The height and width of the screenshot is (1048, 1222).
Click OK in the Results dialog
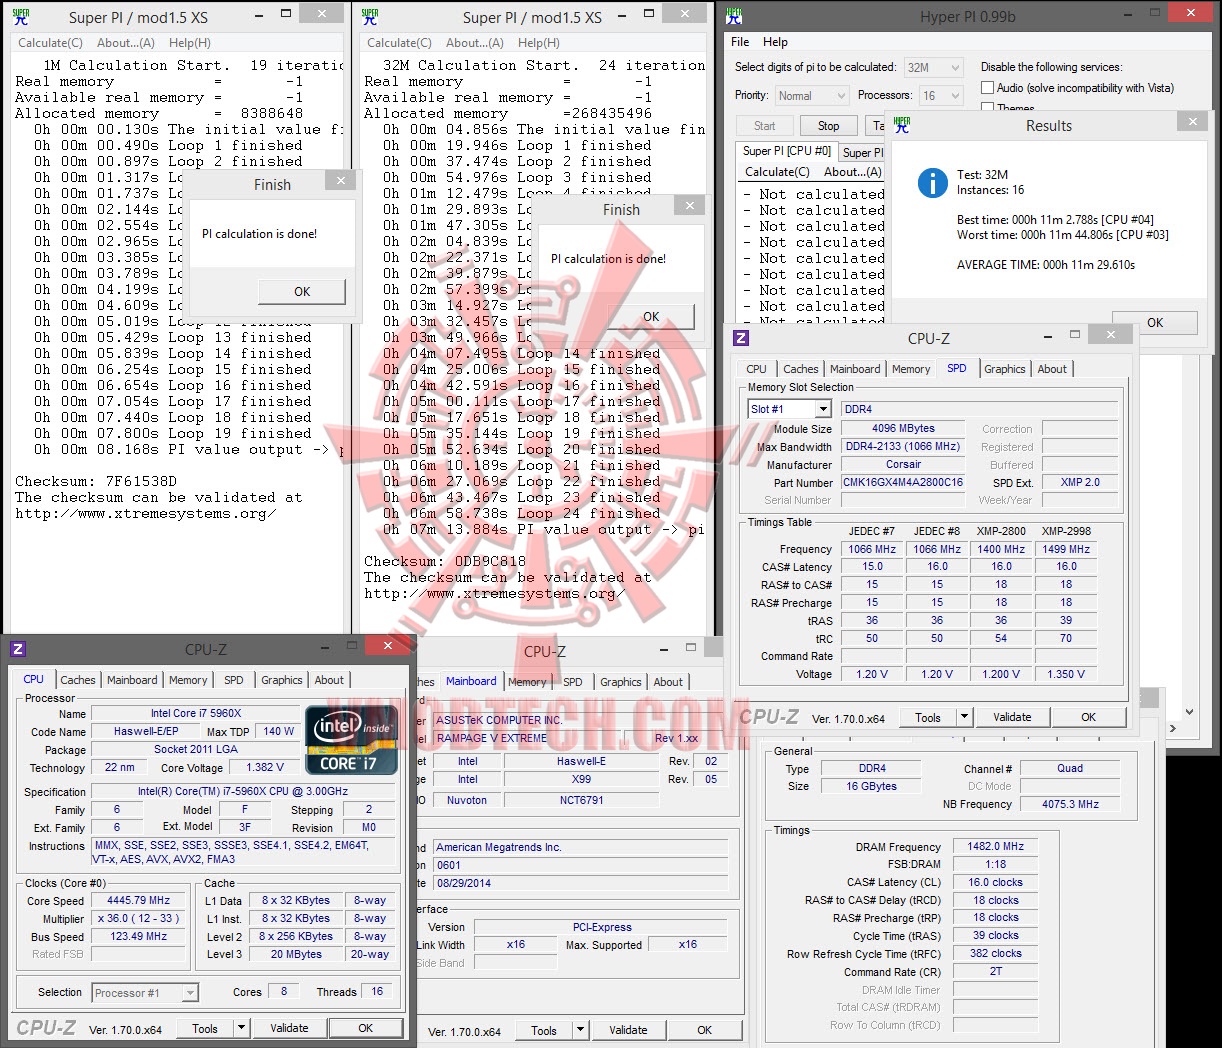click(x=1155, y=322)
